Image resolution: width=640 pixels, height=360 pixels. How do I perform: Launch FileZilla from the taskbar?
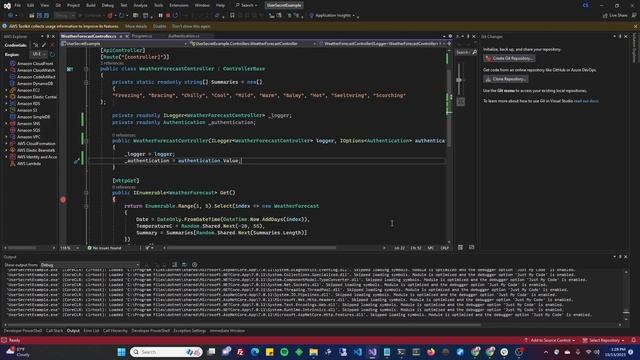tap(240, 352)
